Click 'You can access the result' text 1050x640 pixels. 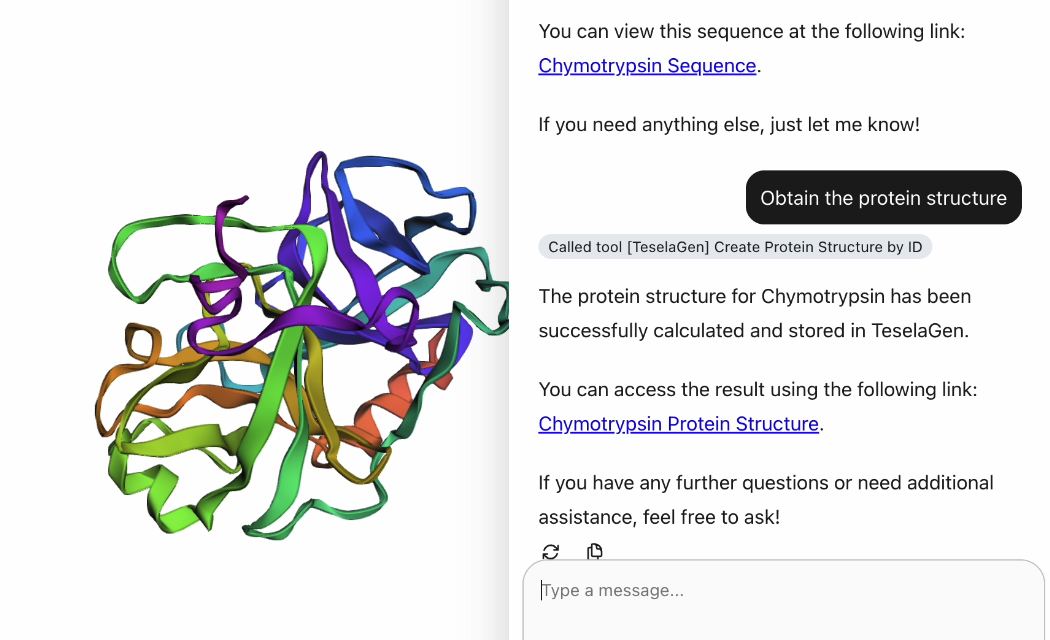[x=757, y=390]
